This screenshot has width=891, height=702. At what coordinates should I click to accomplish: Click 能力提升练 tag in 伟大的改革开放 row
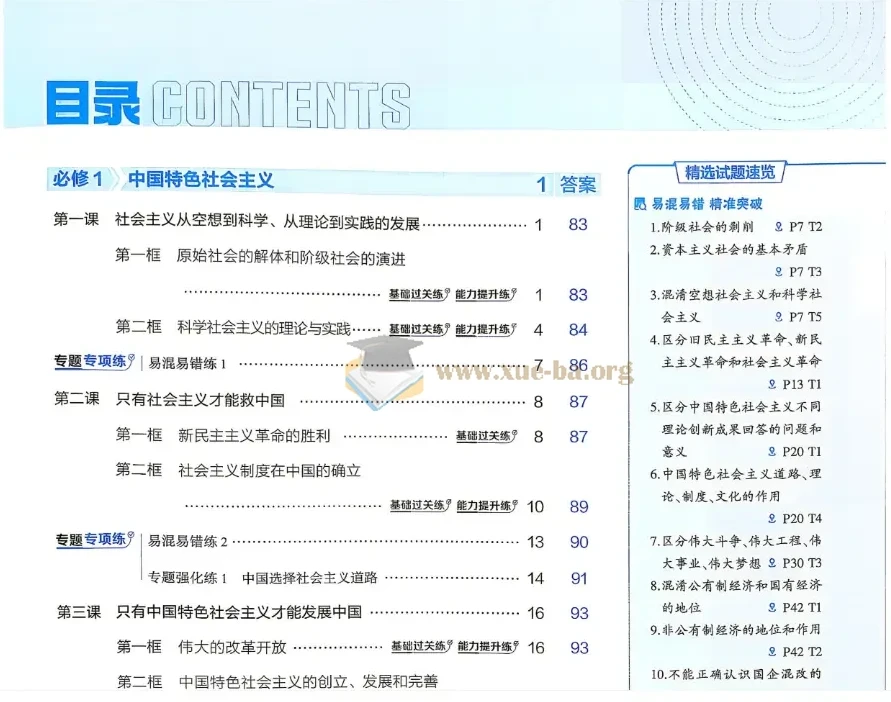click(x=488, y=646)
